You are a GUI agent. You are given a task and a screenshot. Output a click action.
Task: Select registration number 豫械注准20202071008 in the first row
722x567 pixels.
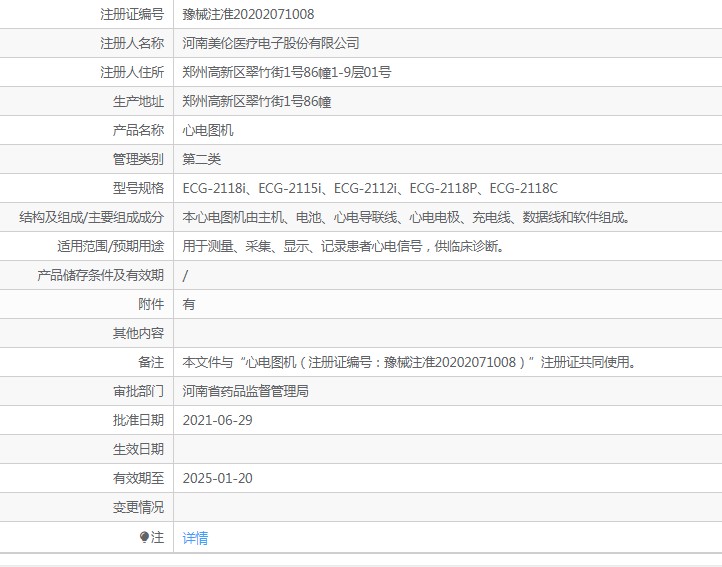coord(248,14)
